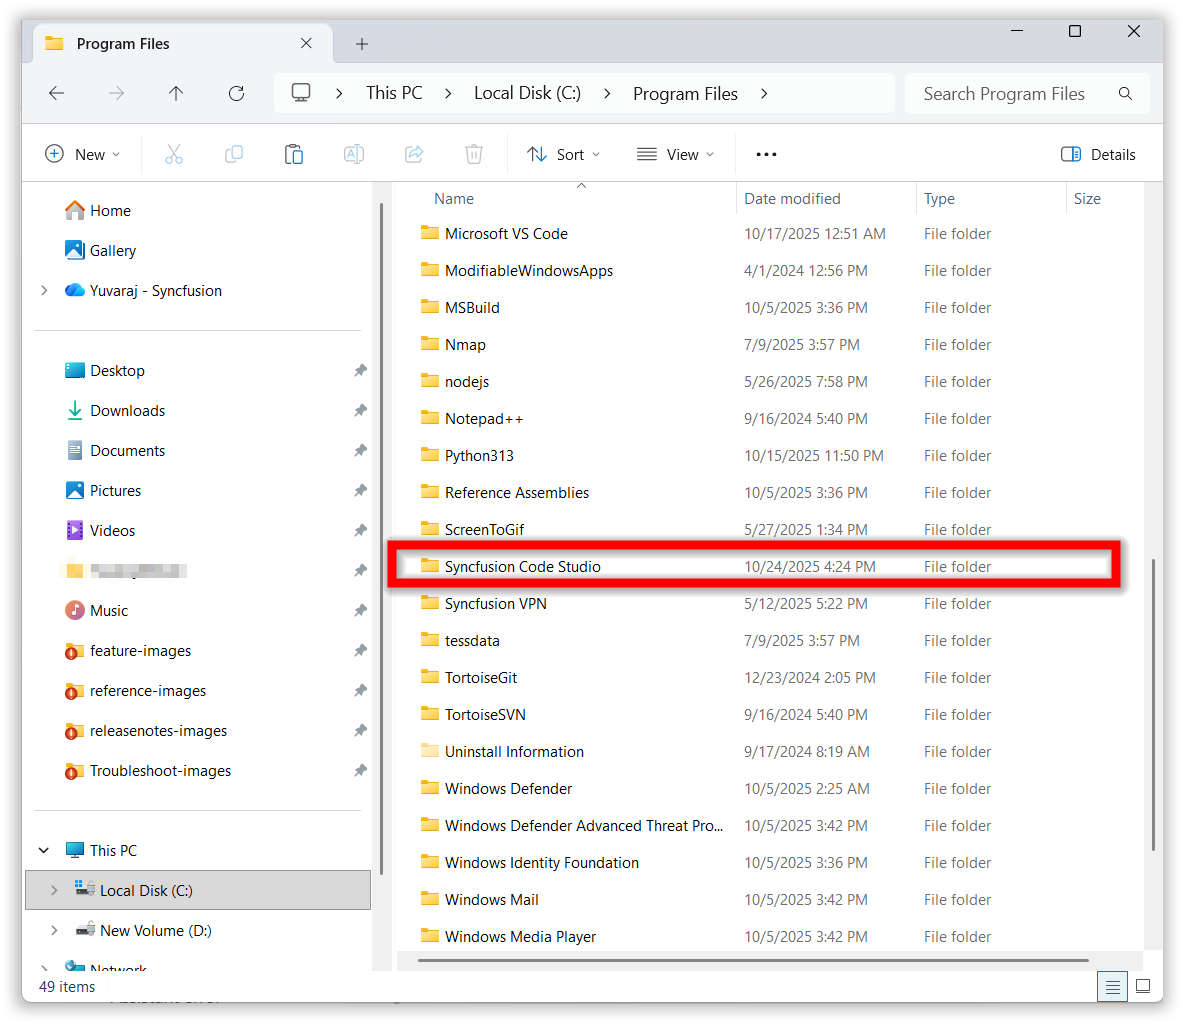Switch to details list view in status bar

point(1112,986)
